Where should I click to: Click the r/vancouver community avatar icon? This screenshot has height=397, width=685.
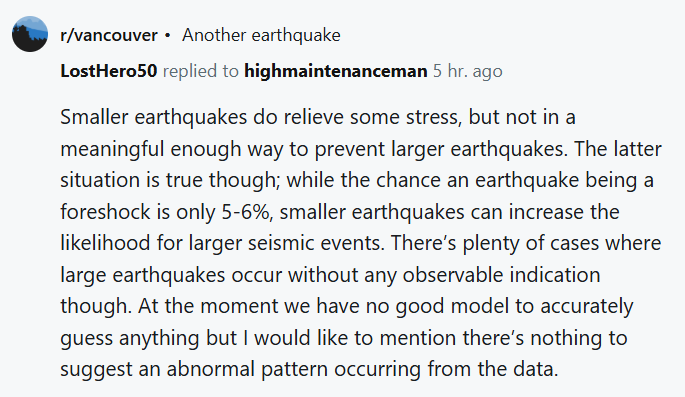(30, 34)
